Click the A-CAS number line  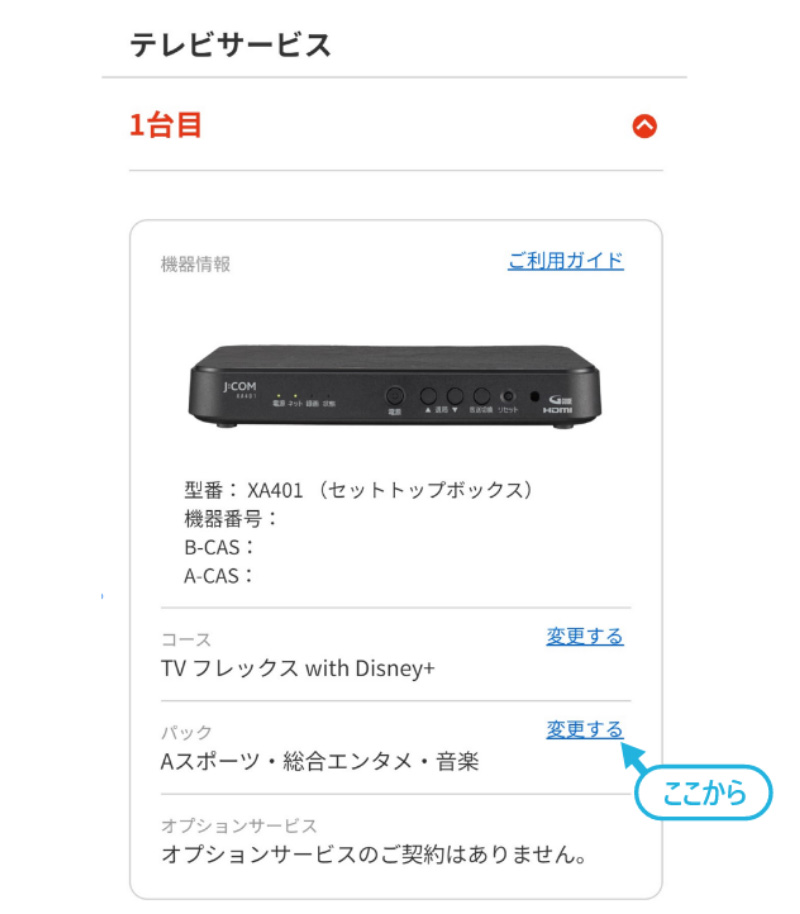219,575
